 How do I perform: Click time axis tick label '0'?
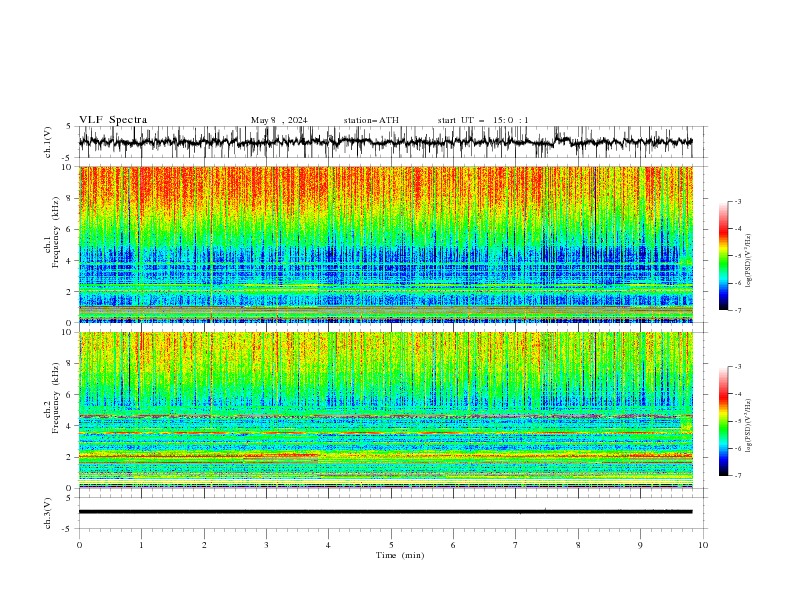tap(79, 545)
